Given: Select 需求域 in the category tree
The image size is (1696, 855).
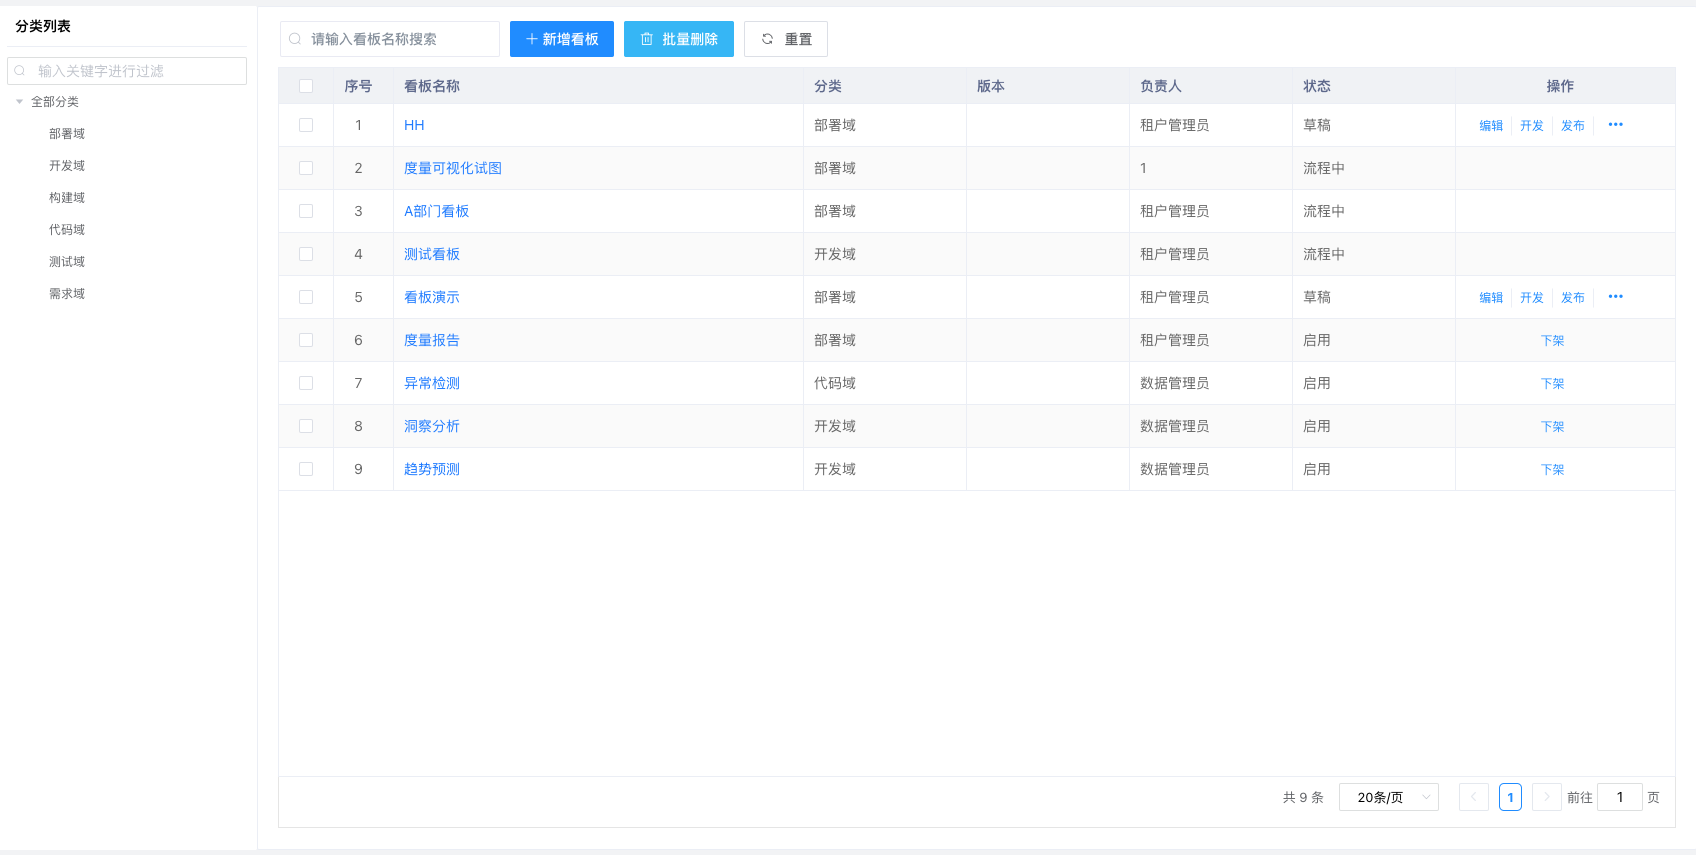Looking at the screenshot, I should [x=67, y=294].
